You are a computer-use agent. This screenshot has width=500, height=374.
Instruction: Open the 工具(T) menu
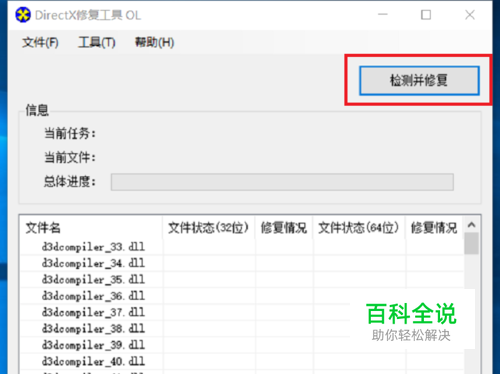(x=97, y=42)
